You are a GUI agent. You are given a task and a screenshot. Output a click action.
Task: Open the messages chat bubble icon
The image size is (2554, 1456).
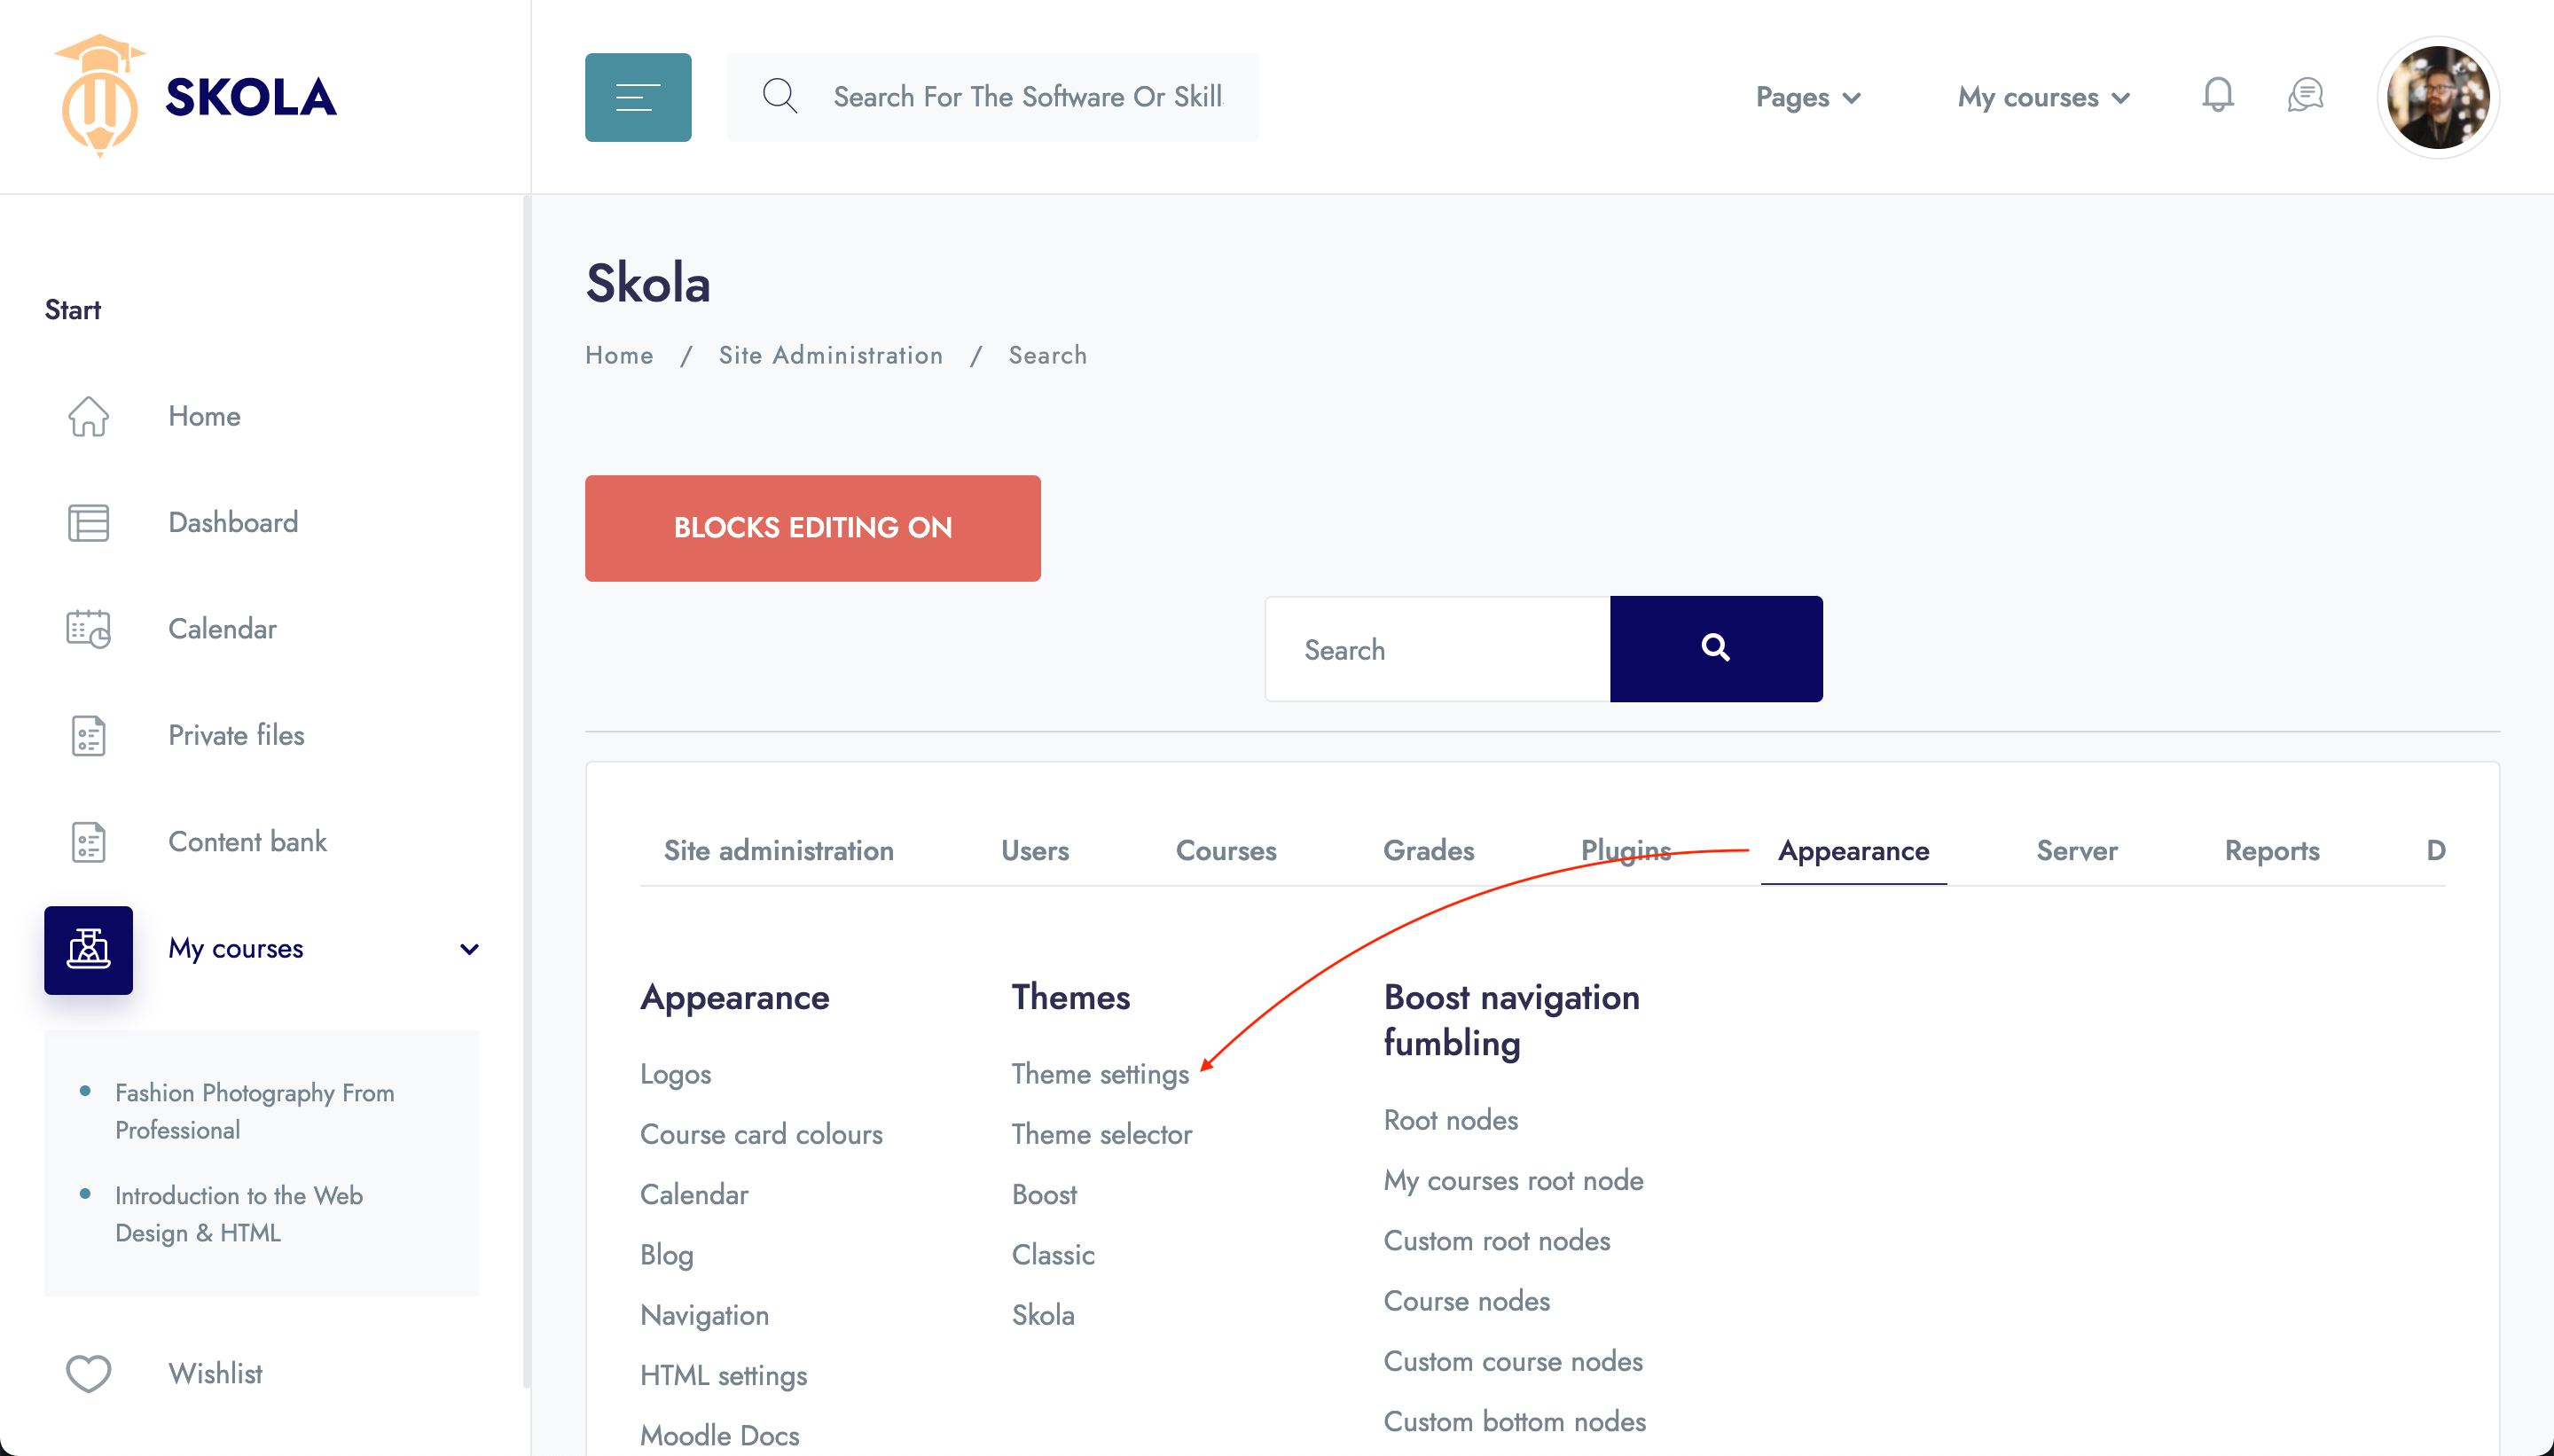click(2304, 95)
